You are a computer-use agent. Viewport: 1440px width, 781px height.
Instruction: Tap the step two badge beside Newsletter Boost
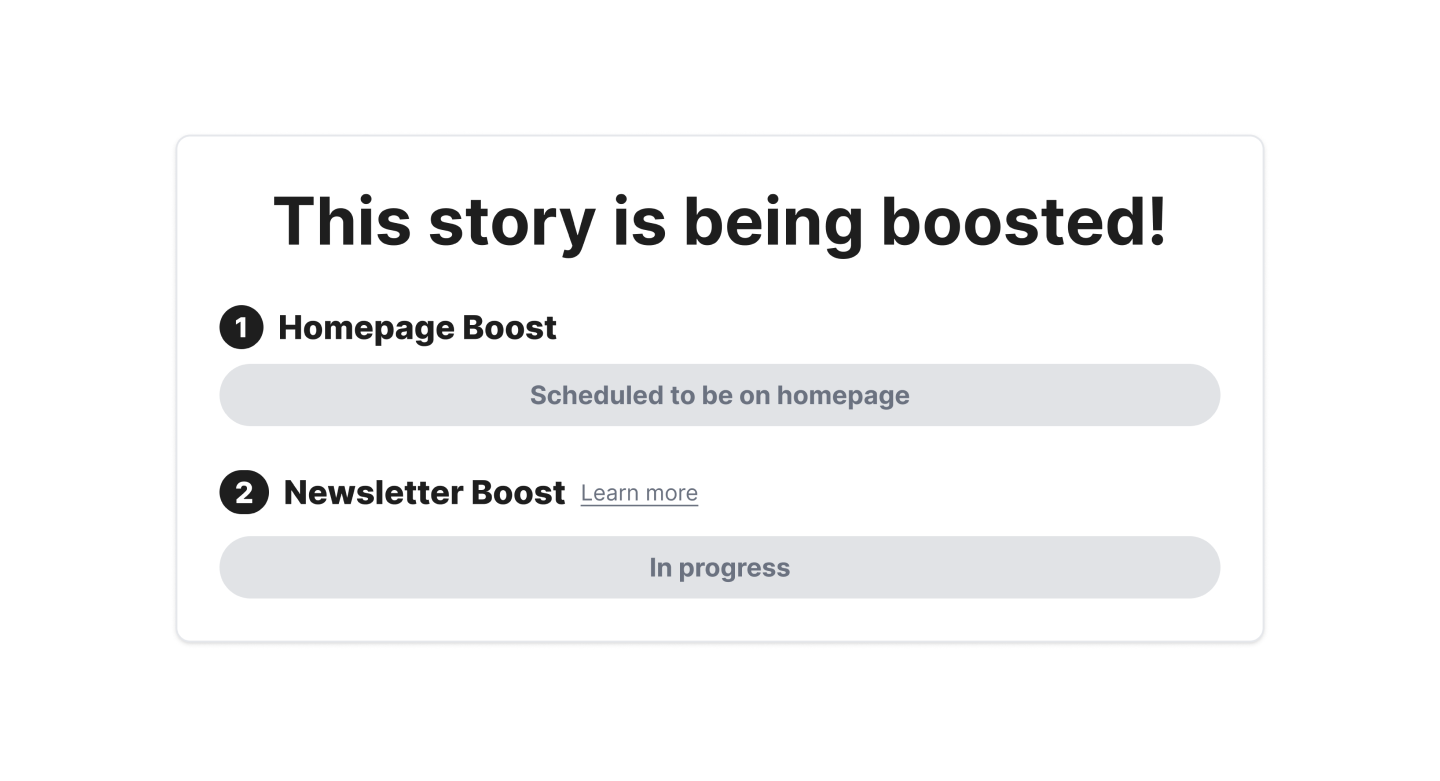pyautogui.click(x=244, y=492)
